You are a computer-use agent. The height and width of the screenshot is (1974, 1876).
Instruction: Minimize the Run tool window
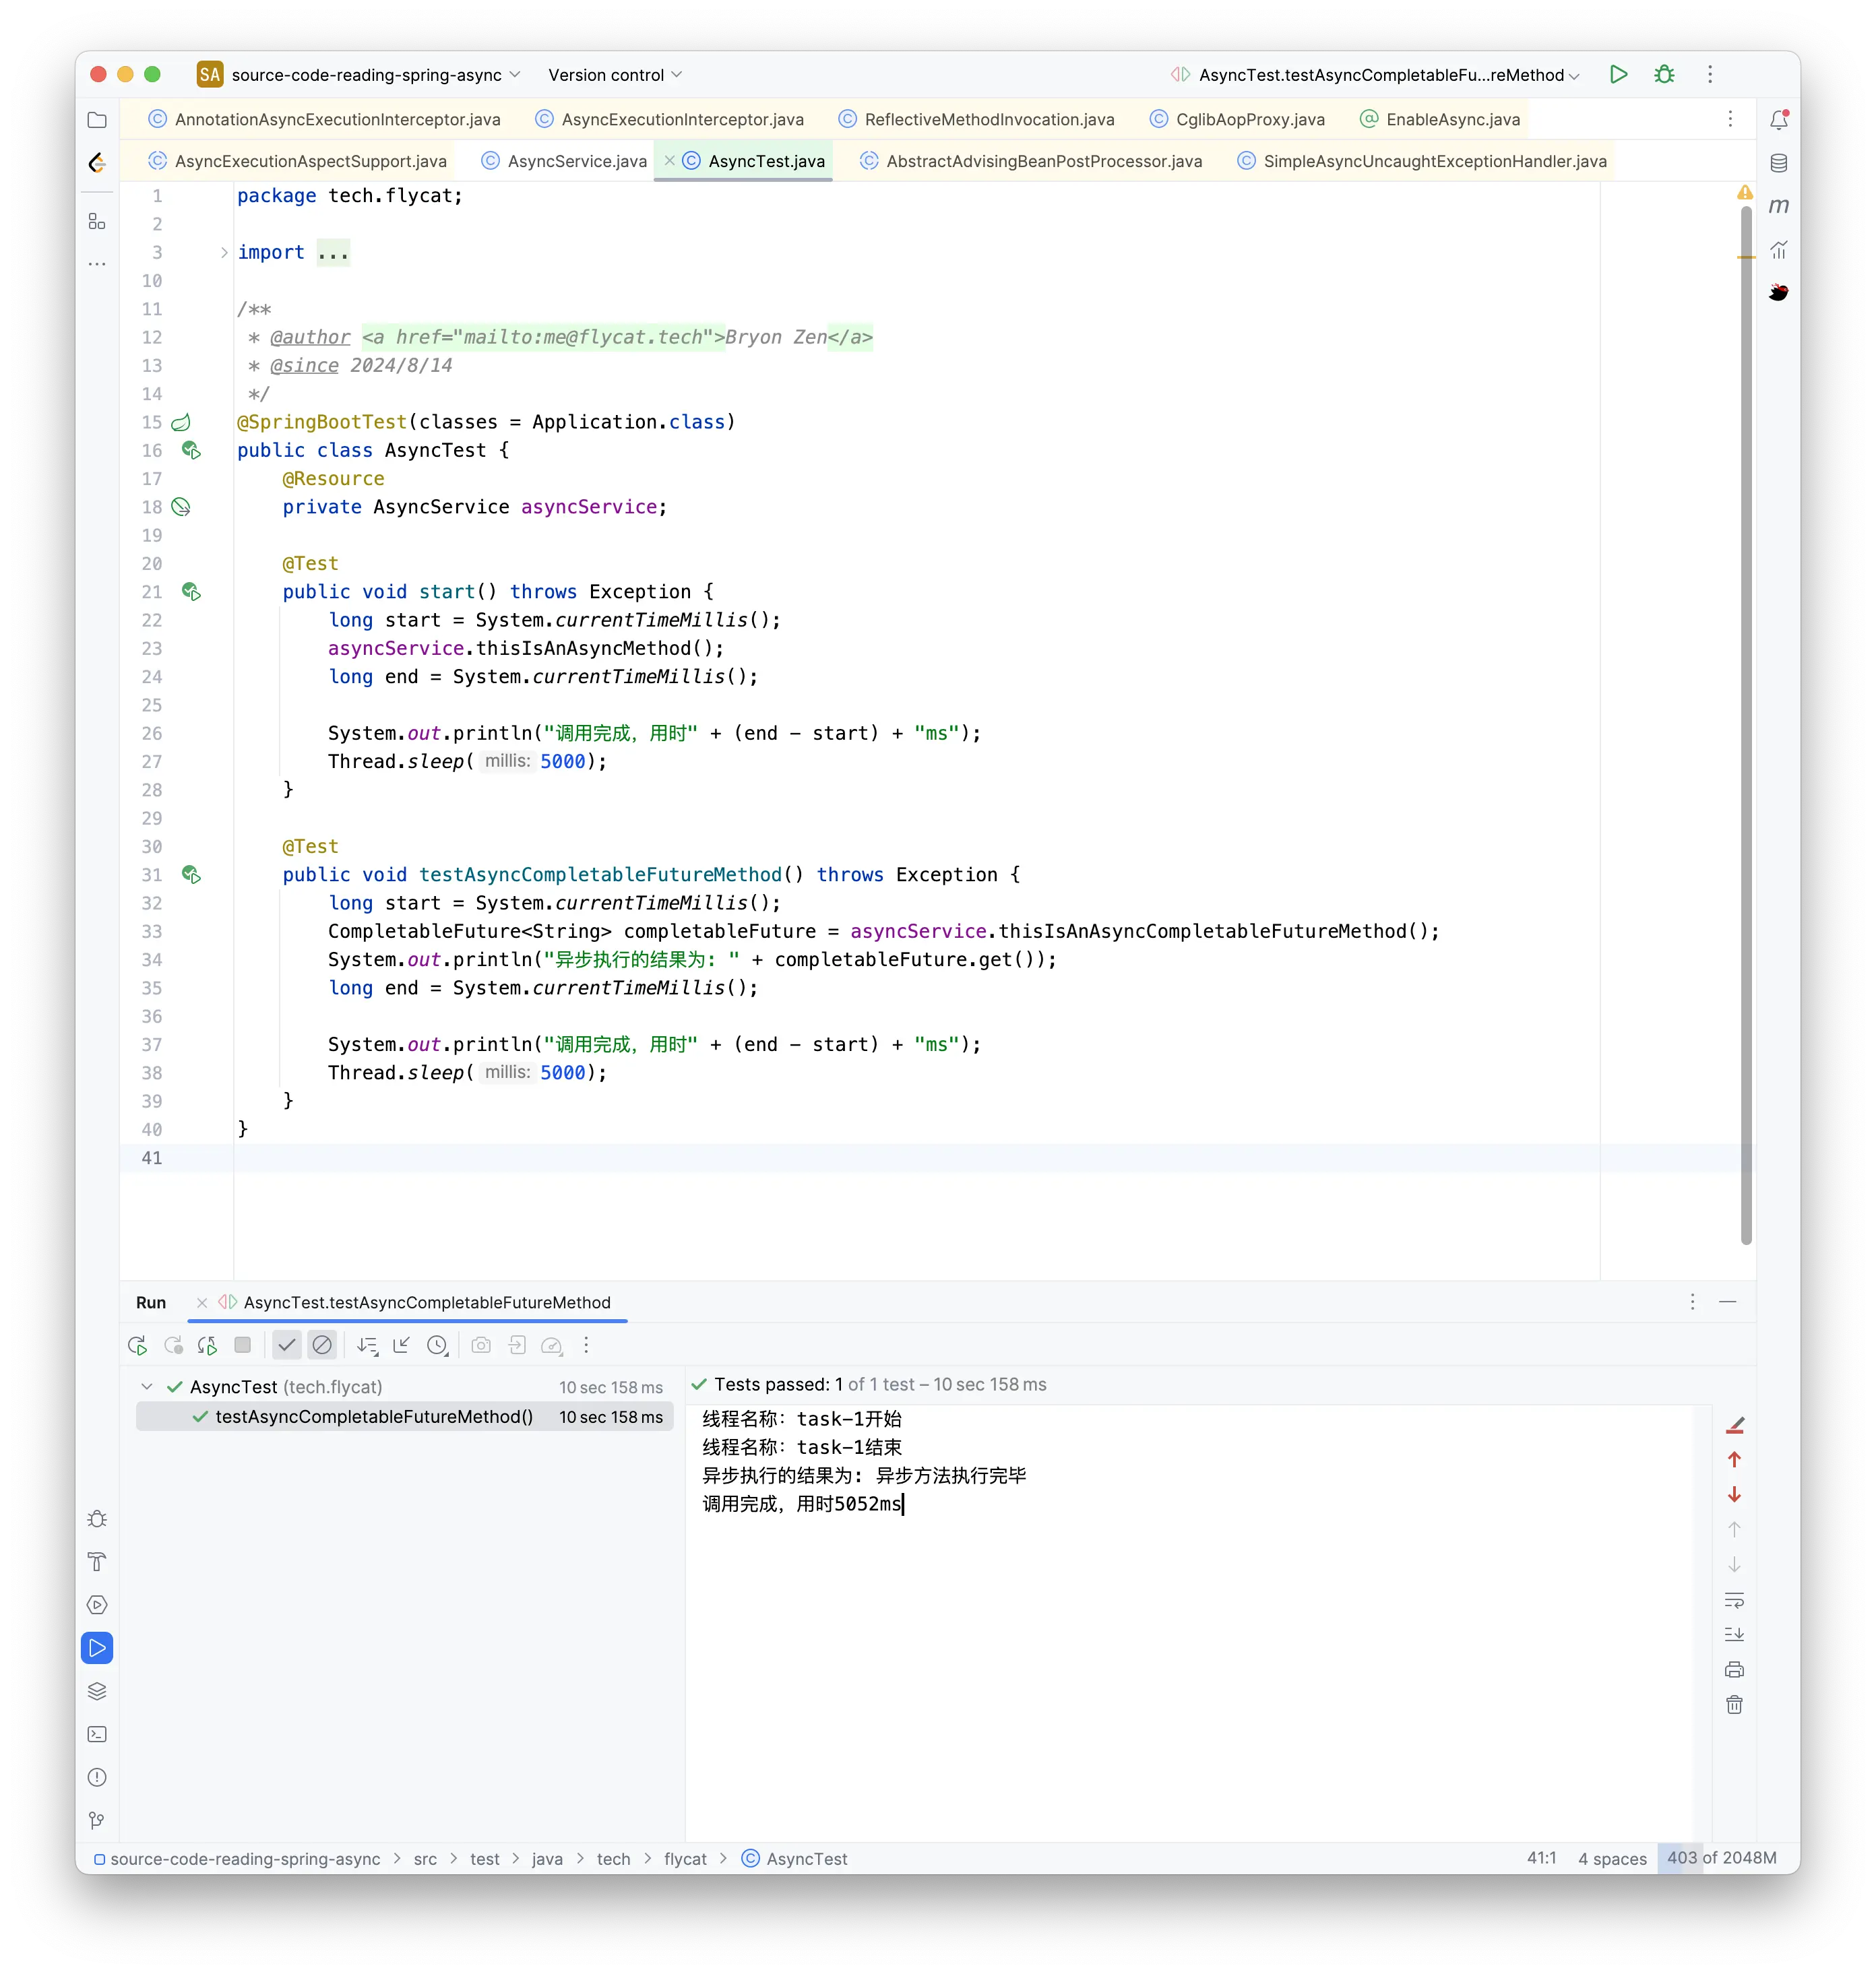point(1727,1302)
